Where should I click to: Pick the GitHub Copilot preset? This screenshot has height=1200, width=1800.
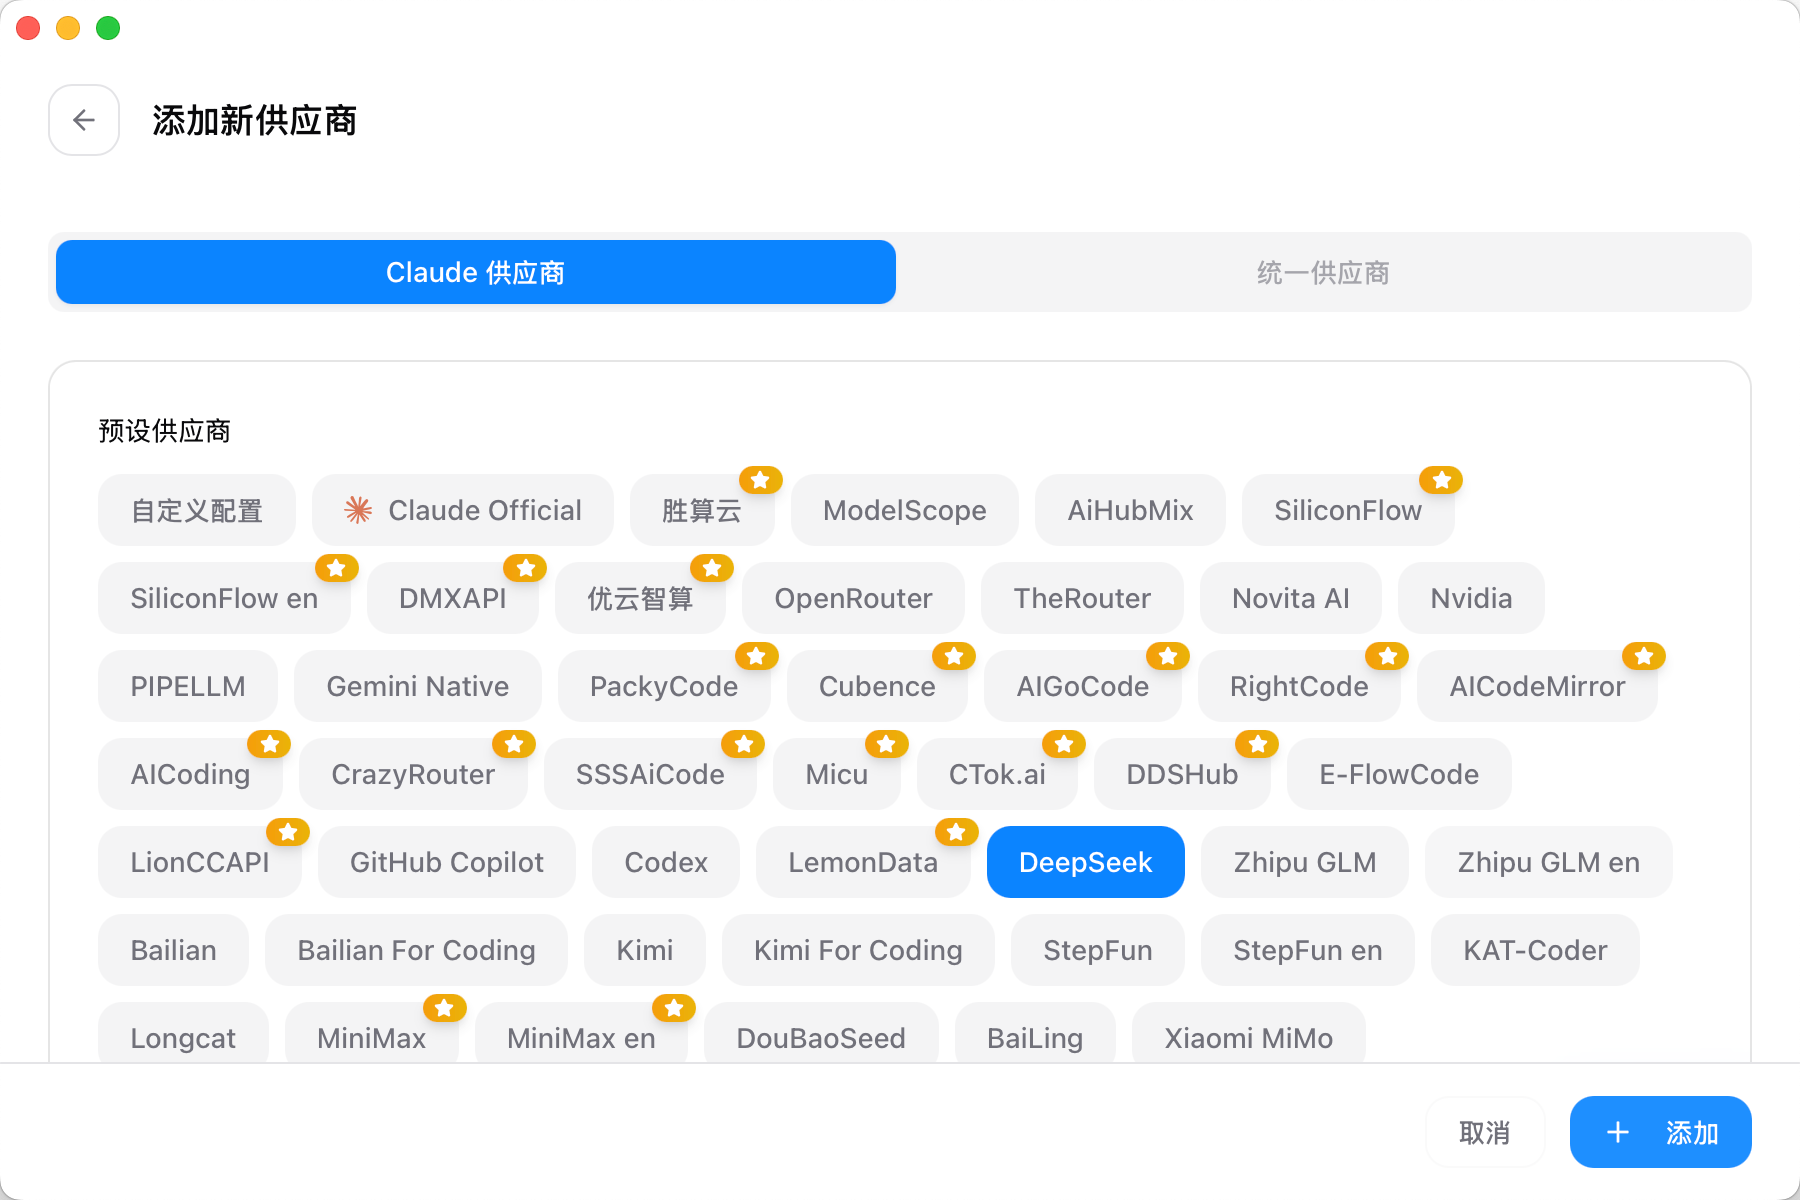tap(446, 862)
